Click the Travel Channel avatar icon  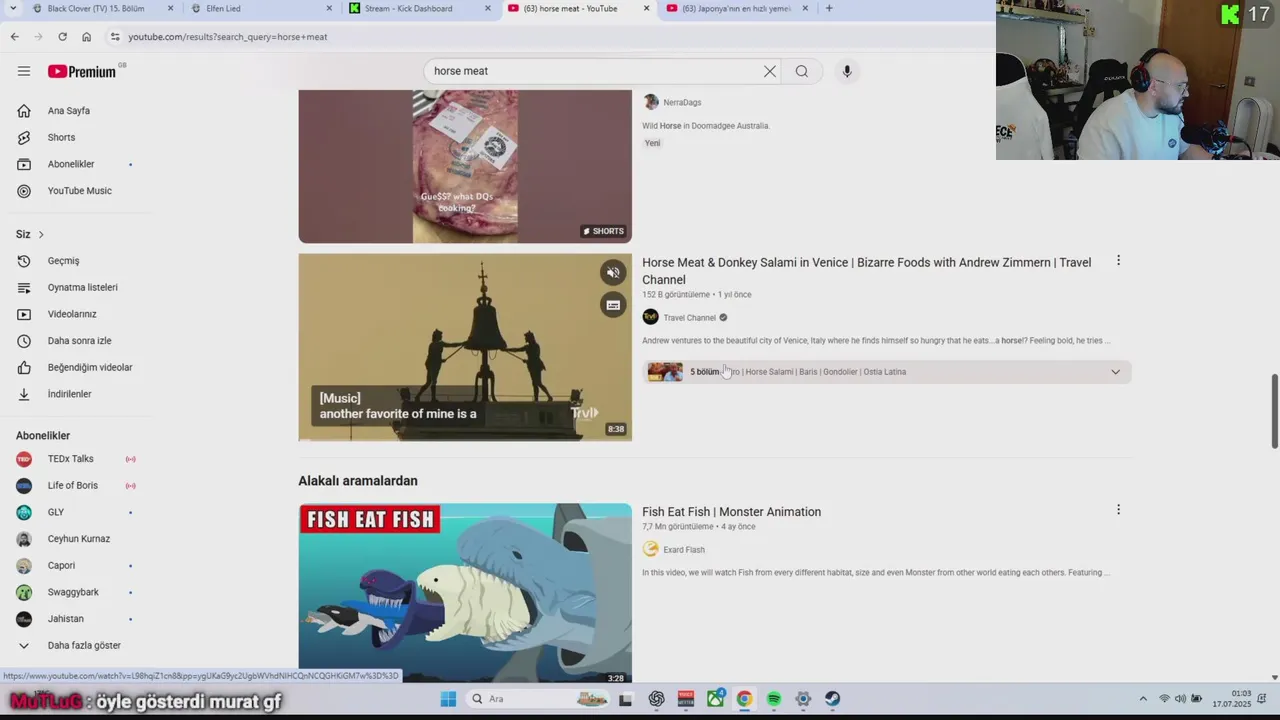650,317
